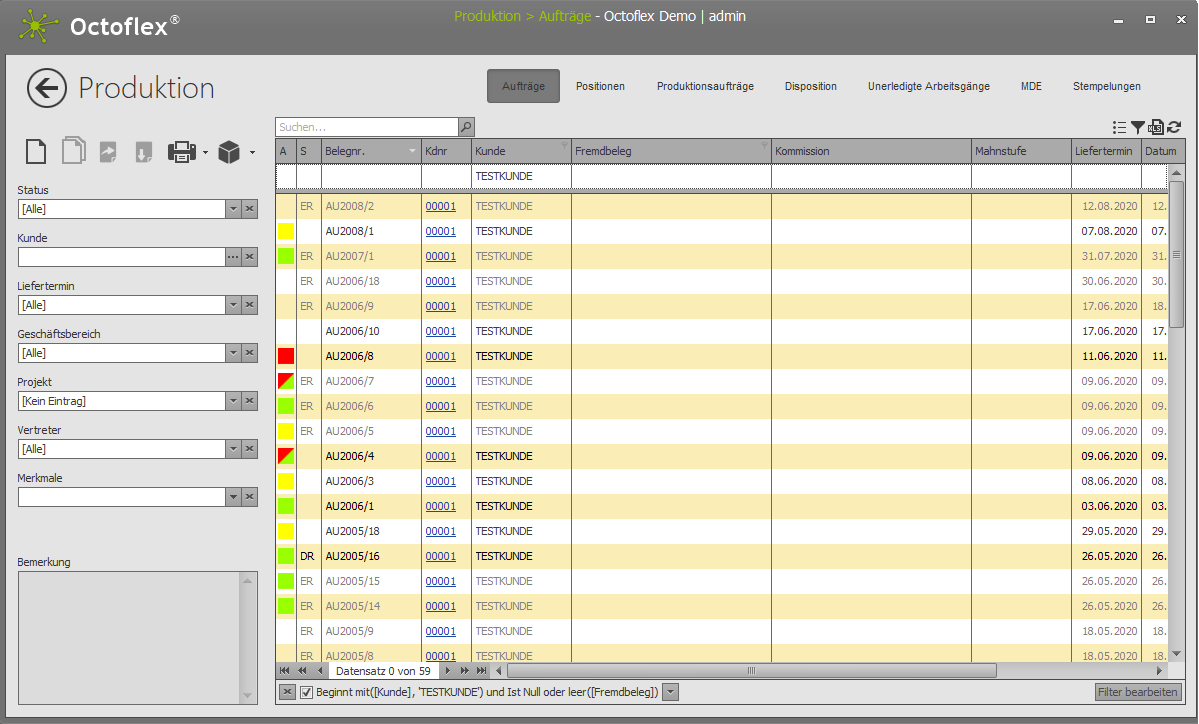Click the 3D box package icon
The height and width of the screenshot is (724, 1199).
[x=229, y=152]
